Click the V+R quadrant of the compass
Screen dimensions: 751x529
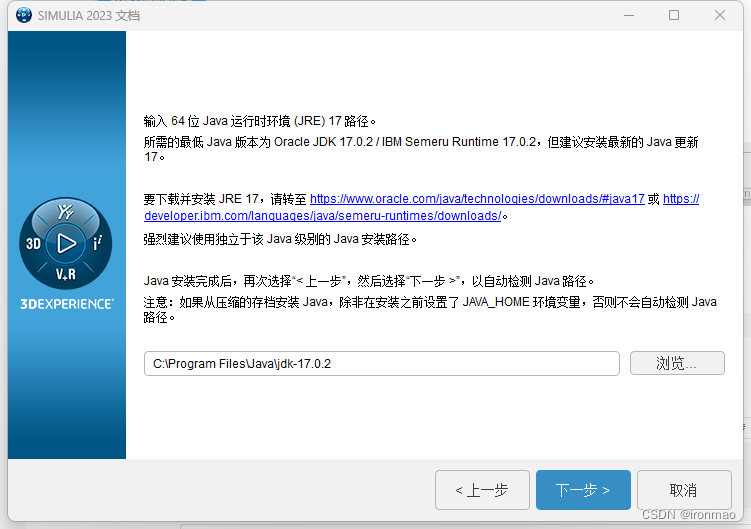click(66, 275)
